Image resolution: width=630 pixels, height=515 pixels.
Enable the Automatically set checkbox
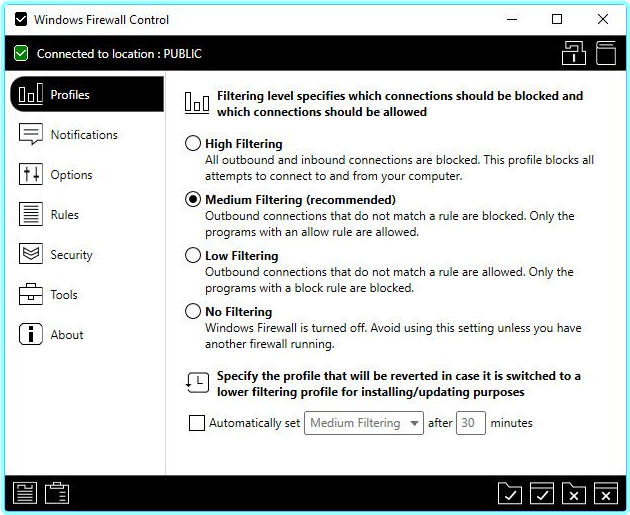[197, 423]
